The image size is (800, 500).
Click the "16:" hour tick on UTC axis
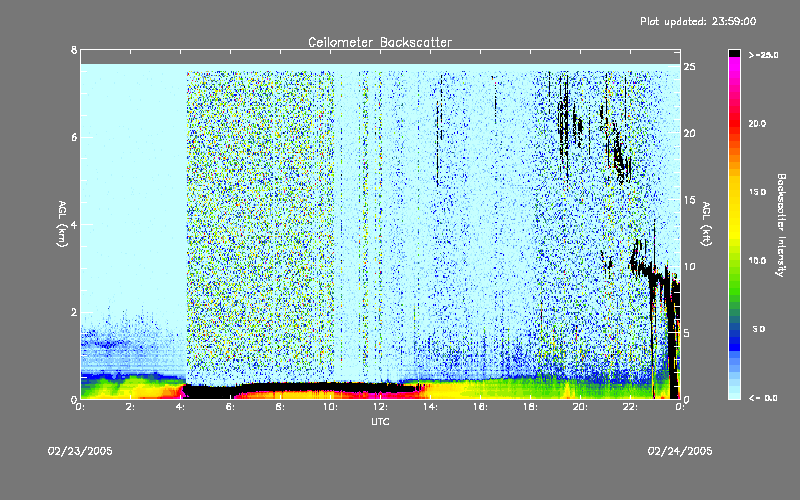pos(480,407)
